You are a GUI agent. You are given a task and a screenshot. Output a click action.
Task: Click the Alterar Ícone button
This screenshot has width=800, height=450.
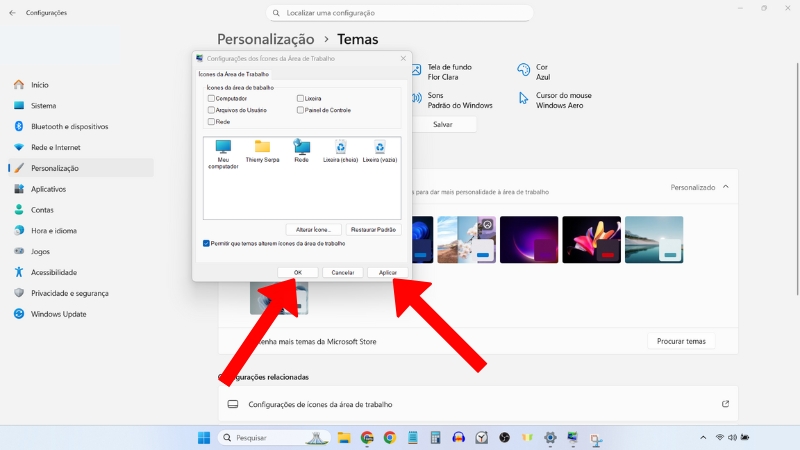pyautogui.click(x=314, y=230)
